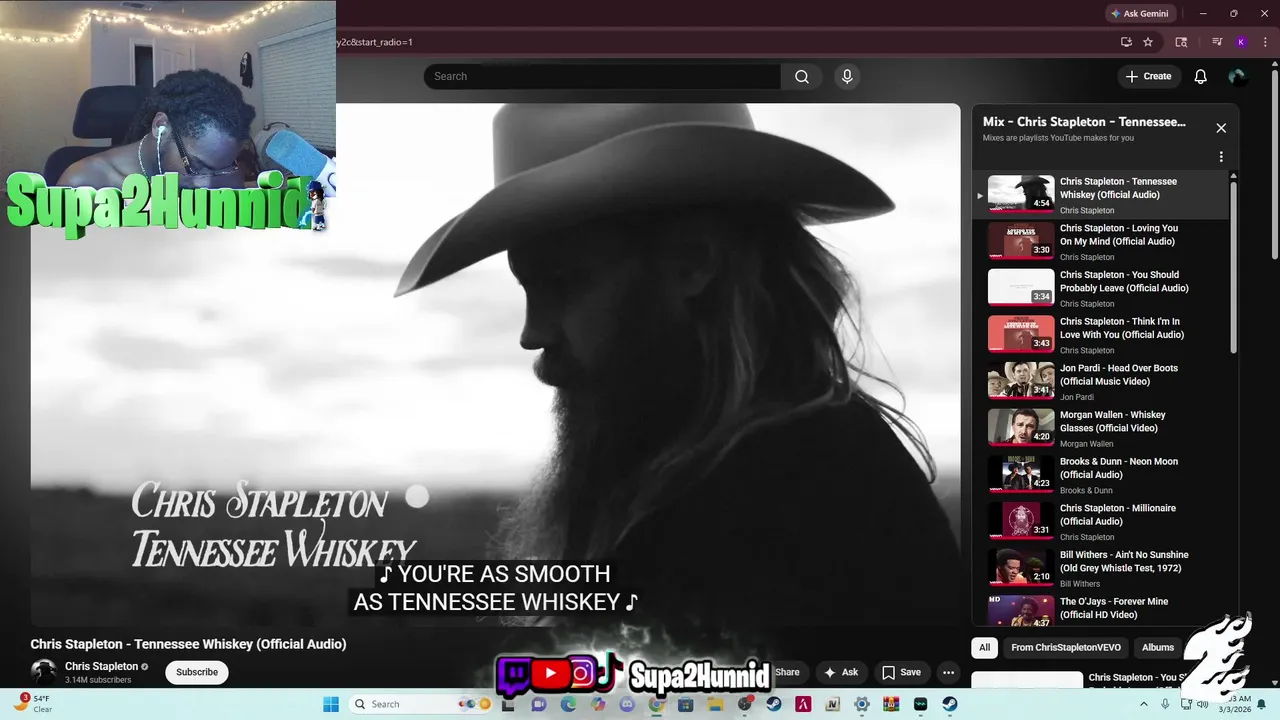Click in the YouTube search field
The height and width of the screenshot is (720, 1280).
[602, 76]
